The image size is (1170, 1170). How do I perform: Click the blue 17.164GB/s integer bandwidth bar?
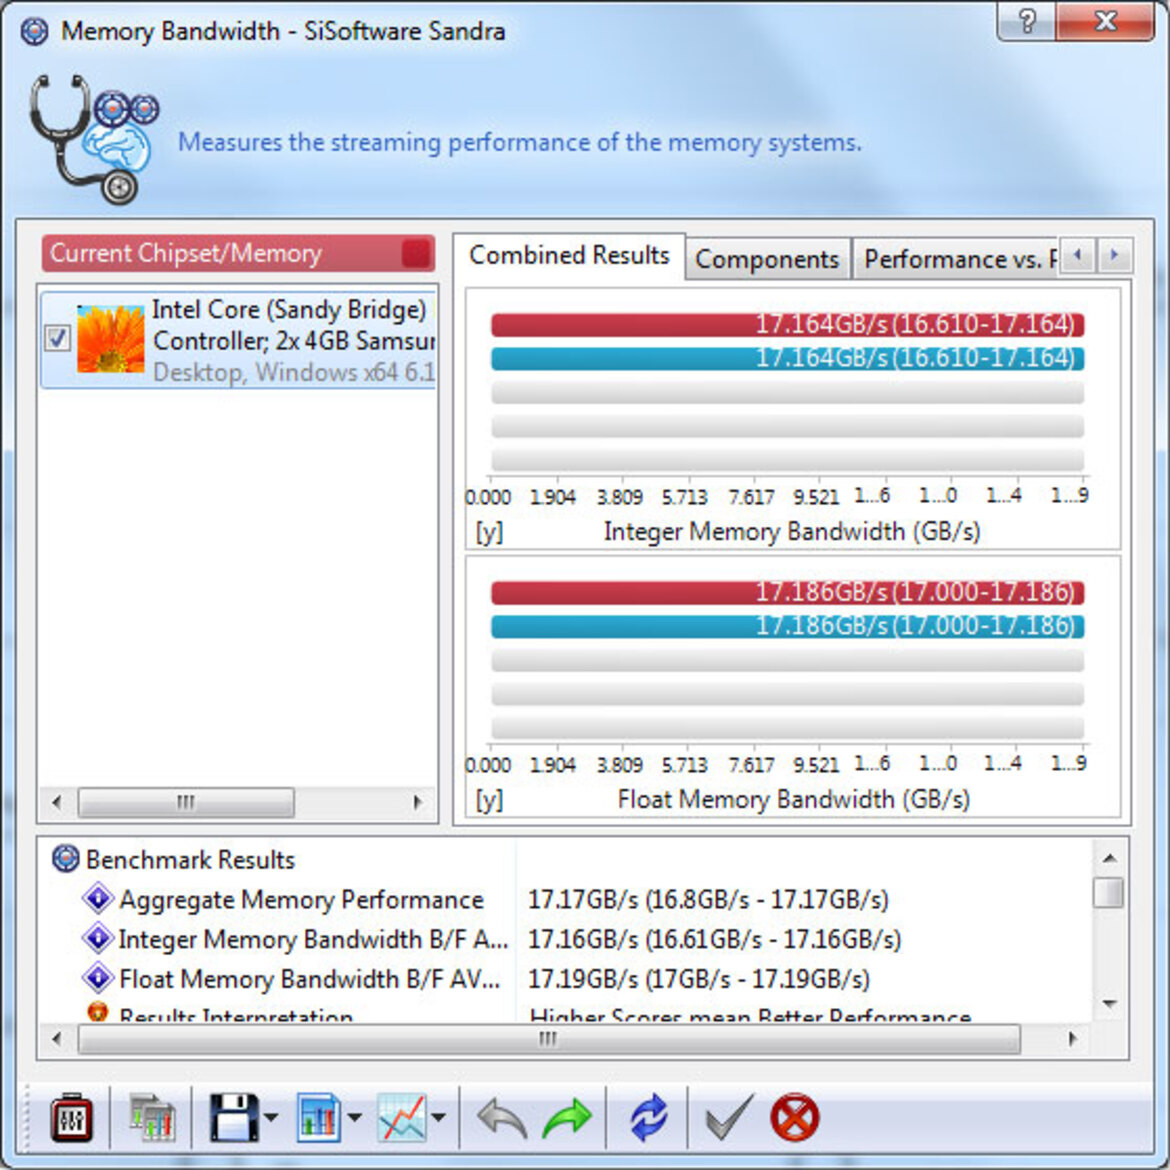(787, 359)
